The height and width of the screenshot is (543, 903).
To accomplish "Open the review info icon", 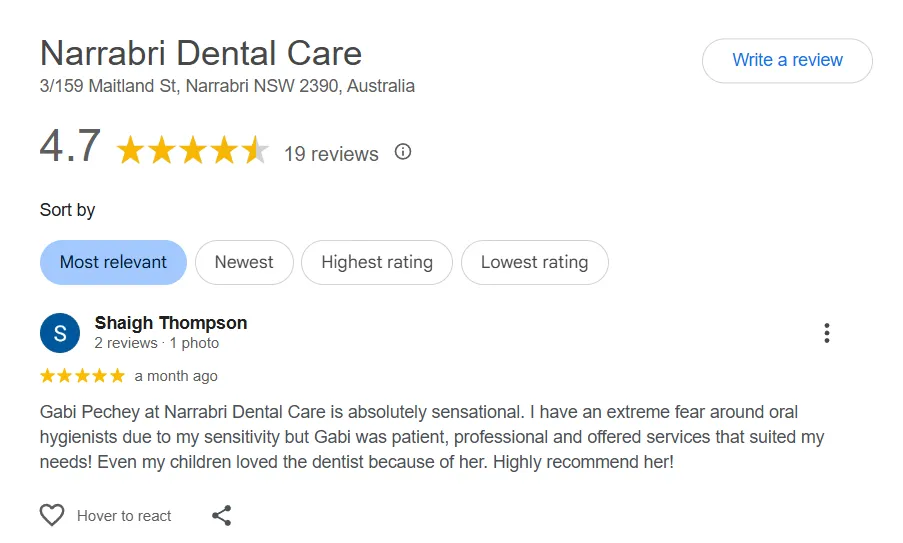I will point(403,152).
